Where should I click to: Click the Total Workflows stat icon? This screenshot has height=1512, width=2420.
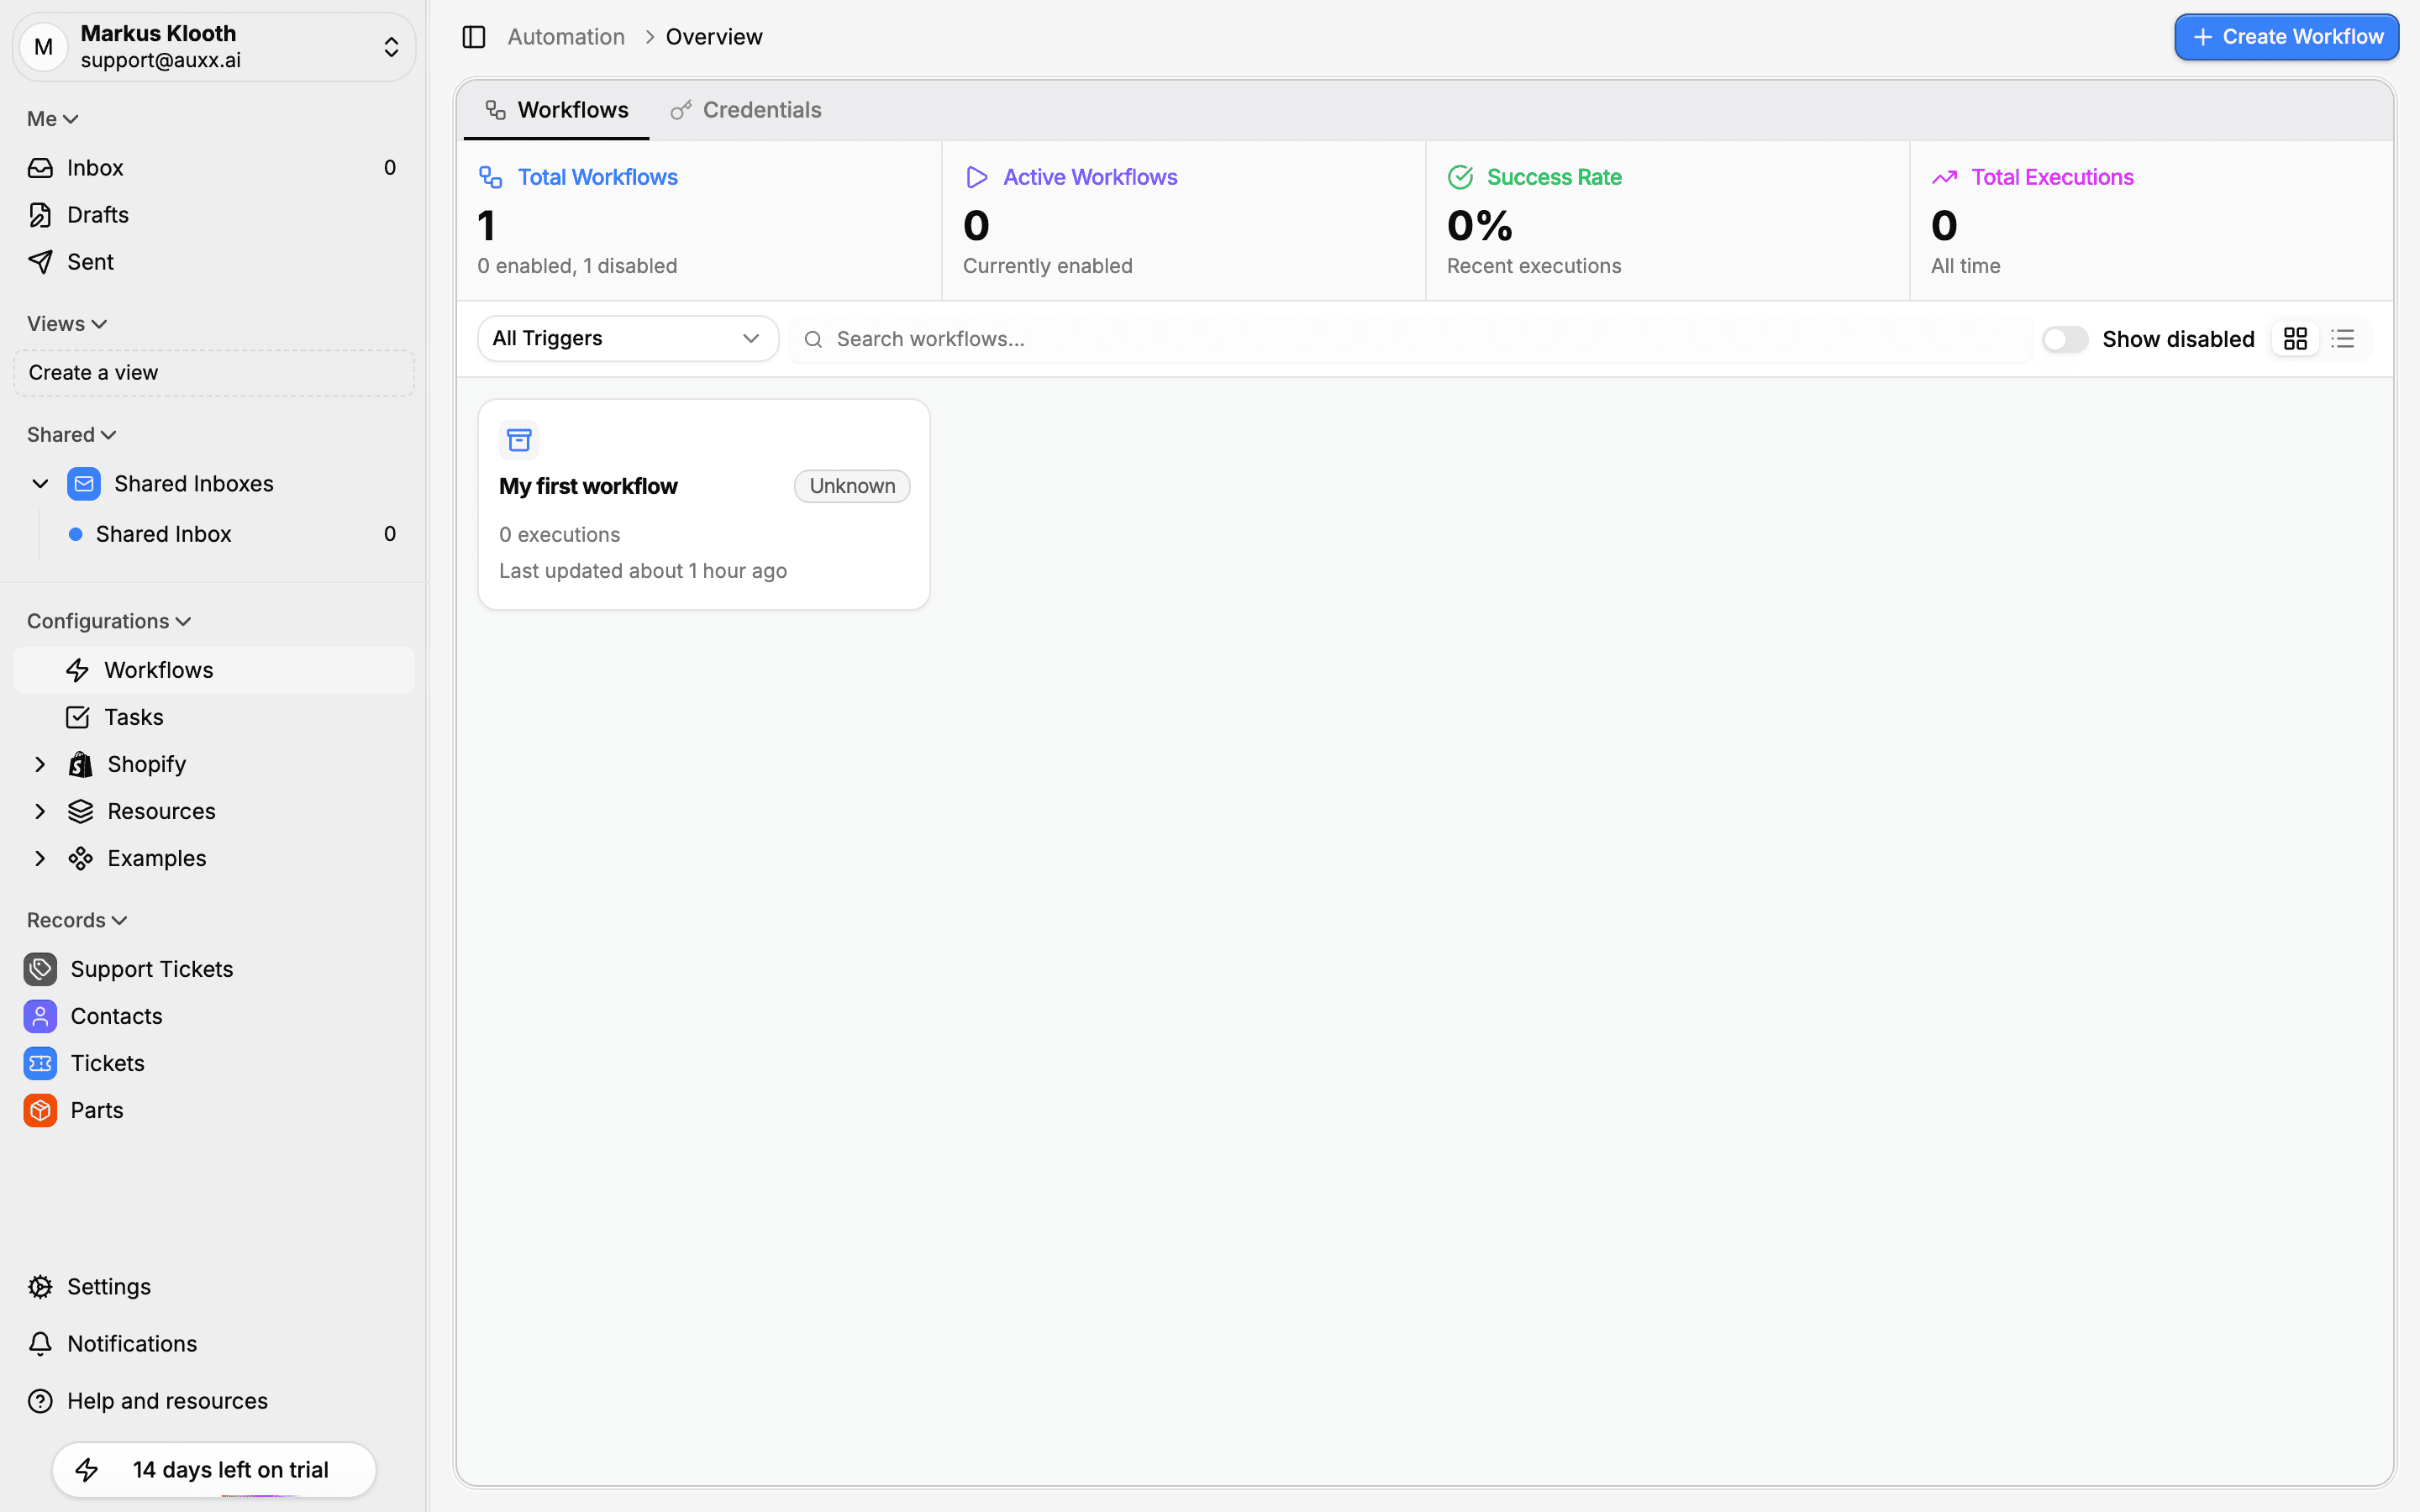point(490,177)
